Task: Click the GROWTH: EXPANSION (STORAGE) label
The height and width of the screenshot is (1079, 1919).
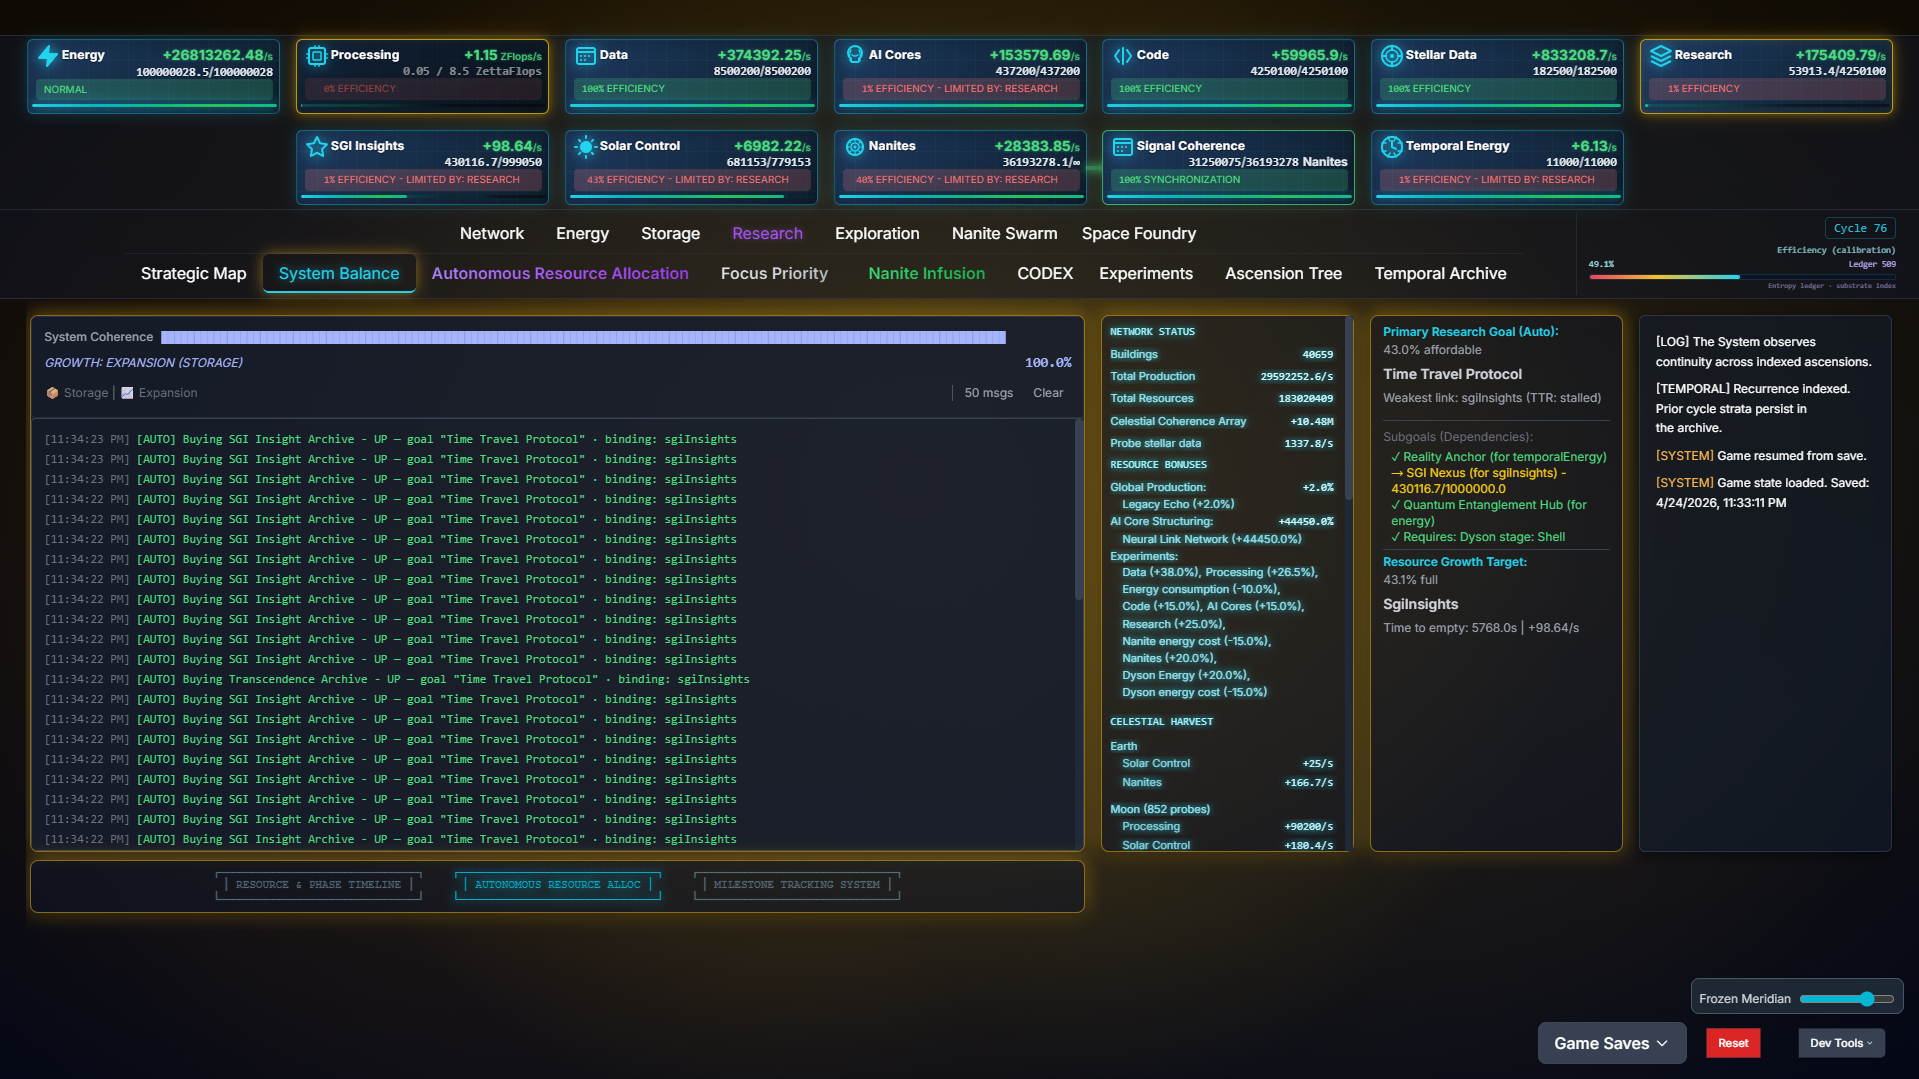Action: (x=143, y=363)
